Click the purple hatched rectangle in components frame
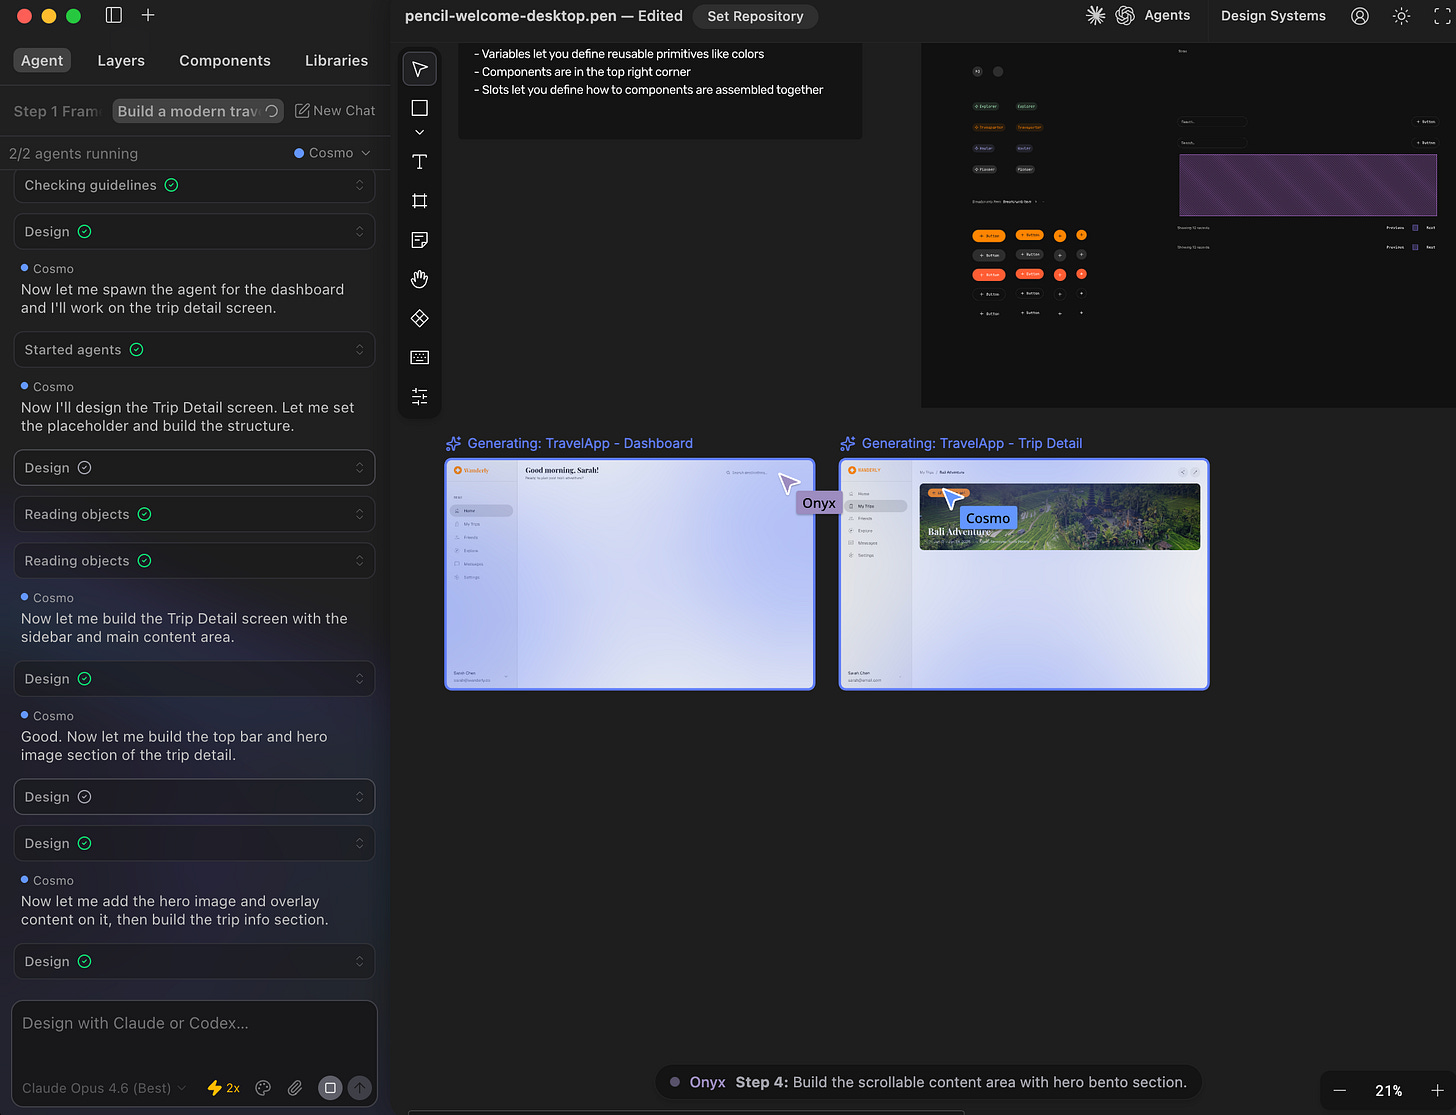Image resolution: width=1456 pixels, height=1115 pixels. [1308, 185]
